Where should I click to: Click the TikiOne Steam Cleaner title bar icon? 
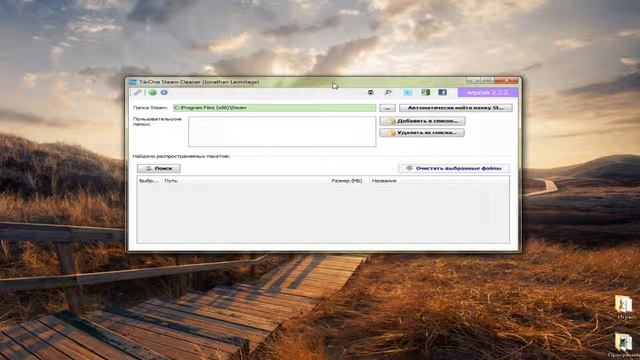(x=132, y=82)
